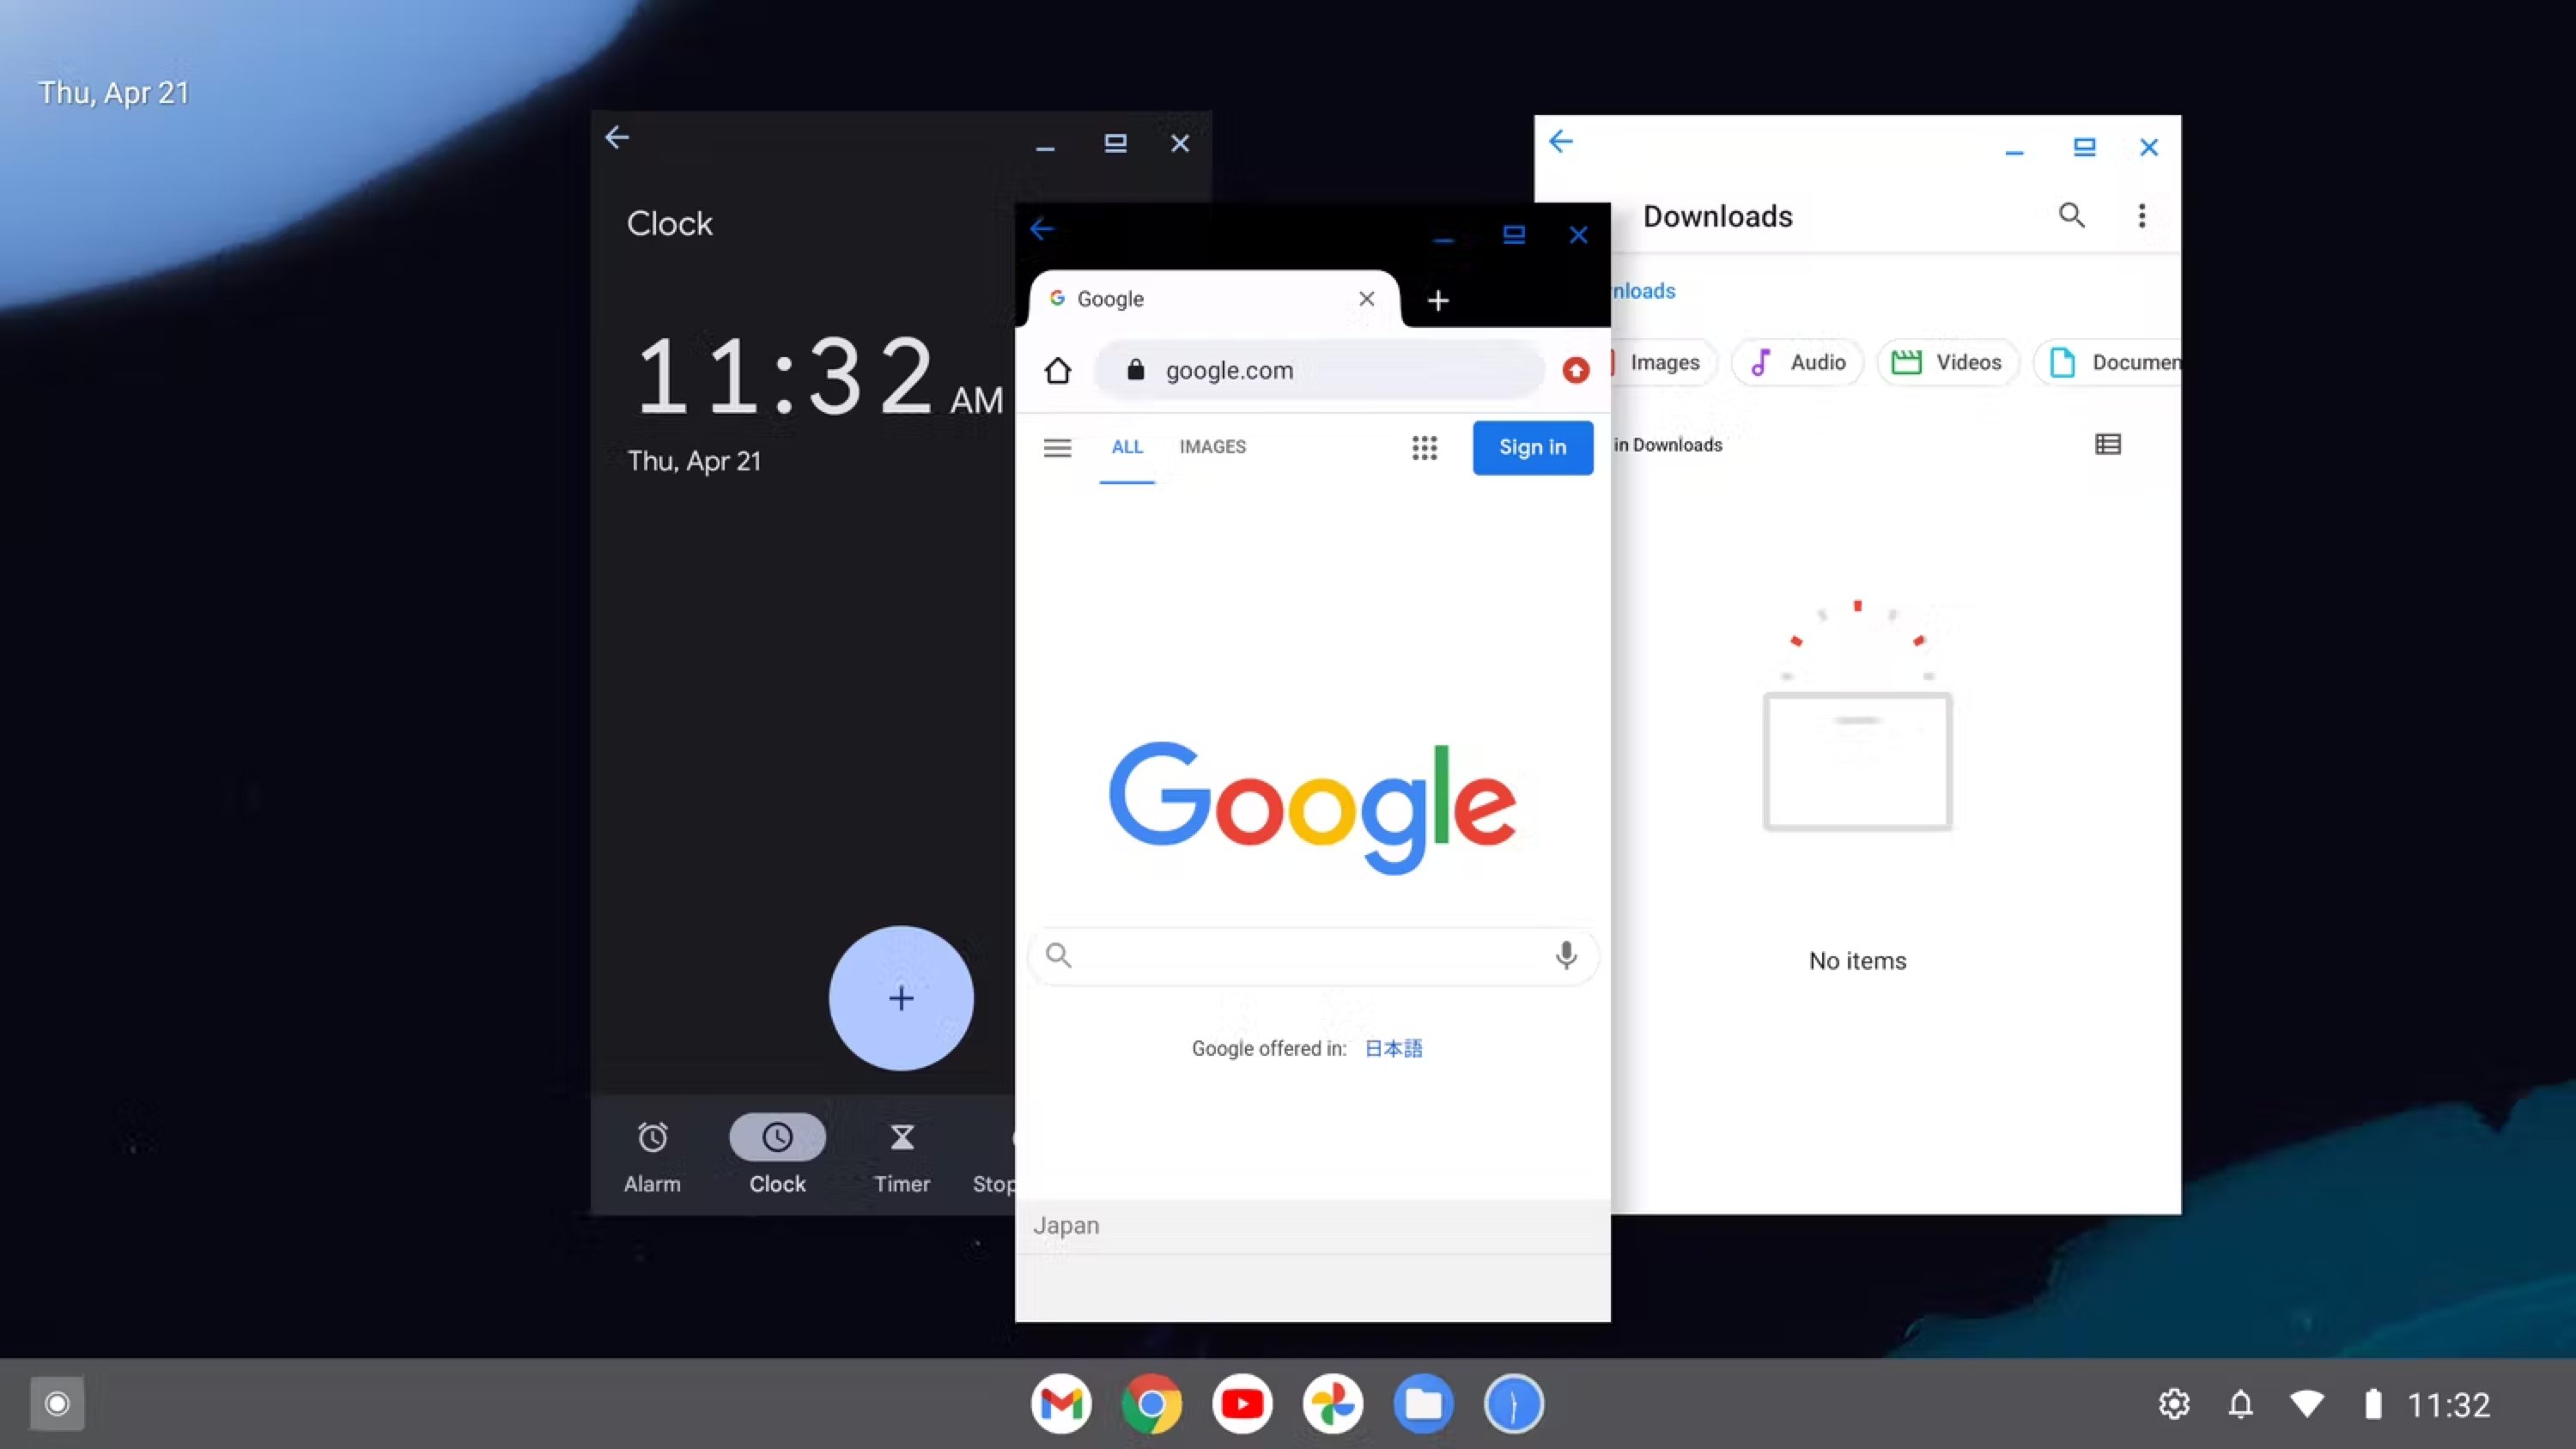Switch to list view in Downloads
The width and height of the screenshot is (2576, 1449).
[x=2107, y=444]
